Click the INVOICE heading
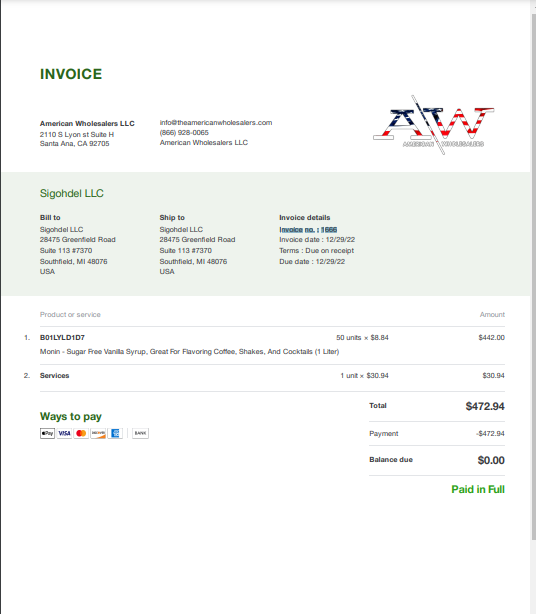The height and width of the screenshot is (614, 536). point(71,74)
